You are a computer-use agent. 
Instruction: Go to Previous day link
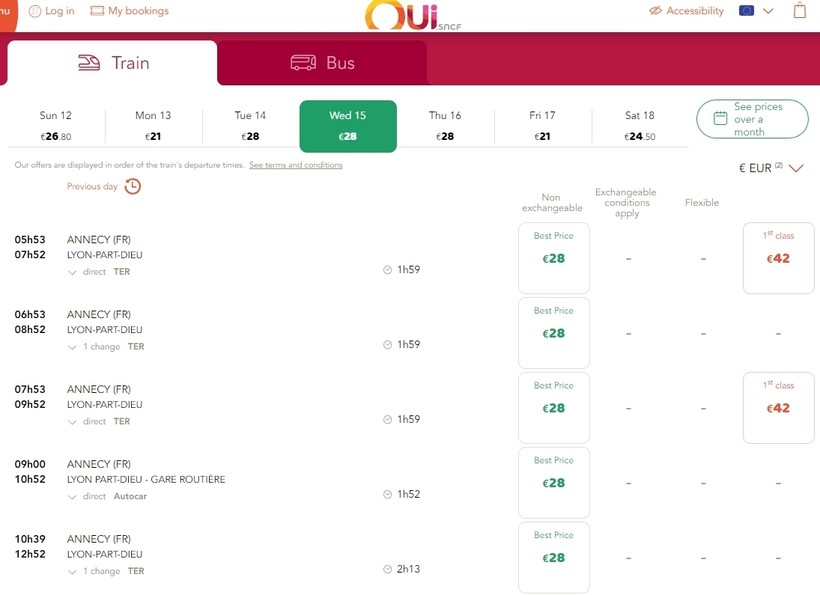coord(92,186)
